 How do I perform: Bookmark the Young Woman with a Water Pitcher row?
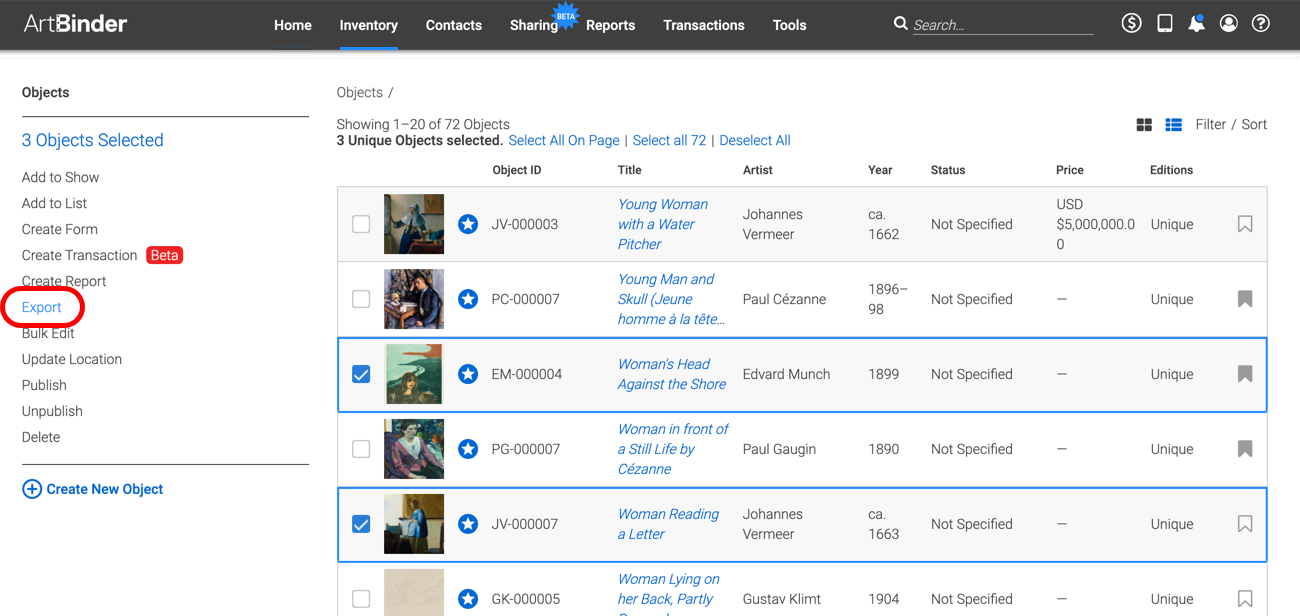click(x=1245, y=224)
